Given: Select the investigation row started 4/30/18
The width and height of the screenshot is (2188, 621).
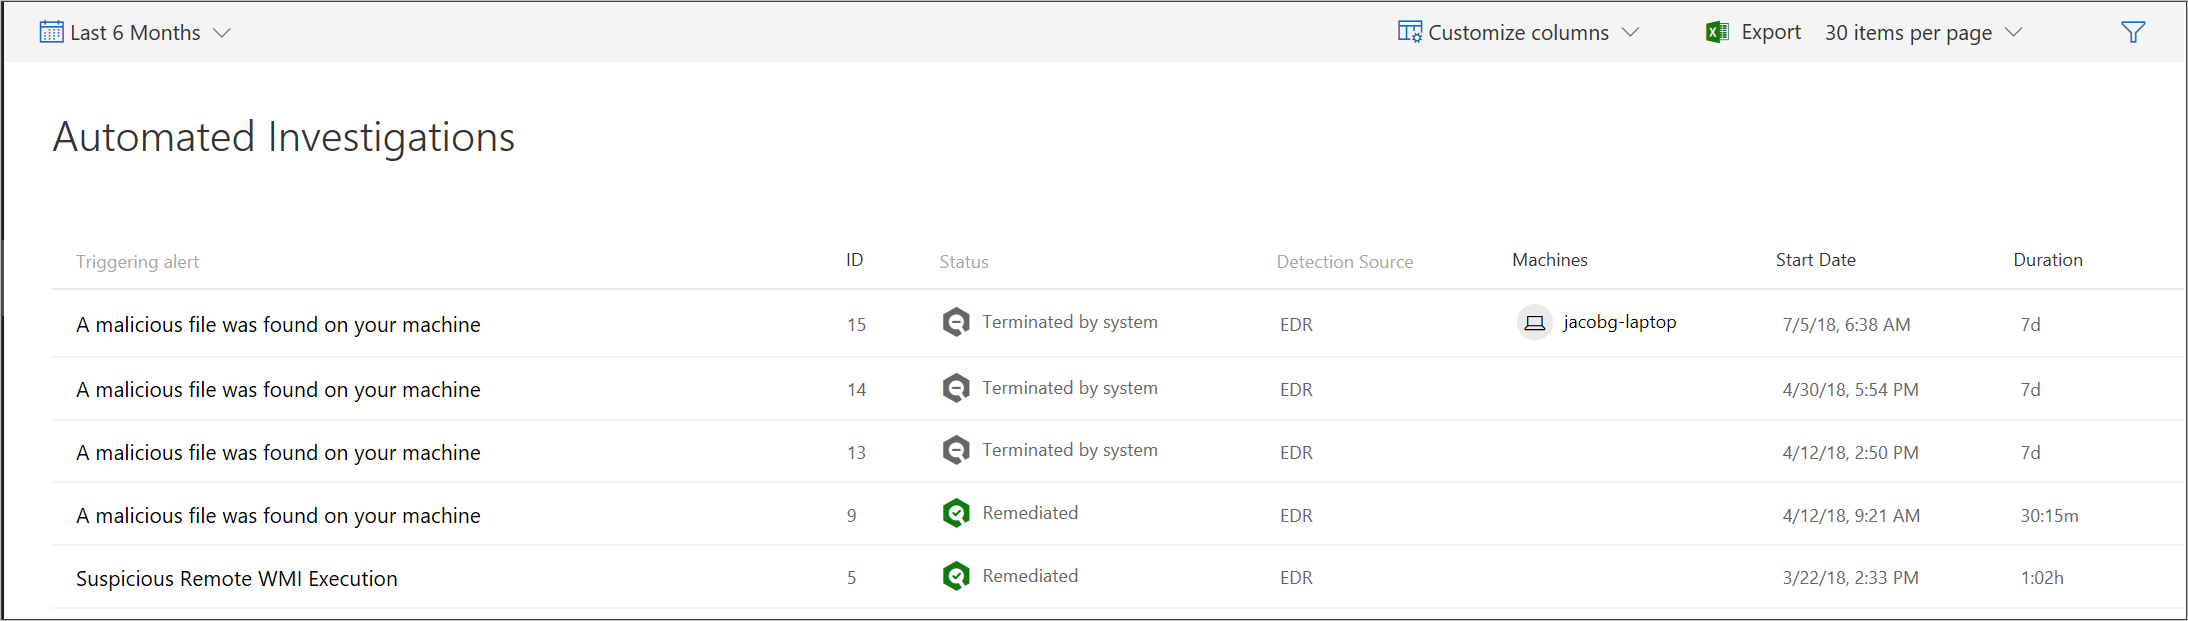Looking at the screenshot, I should pyautogui.click(x=278, y=390).
